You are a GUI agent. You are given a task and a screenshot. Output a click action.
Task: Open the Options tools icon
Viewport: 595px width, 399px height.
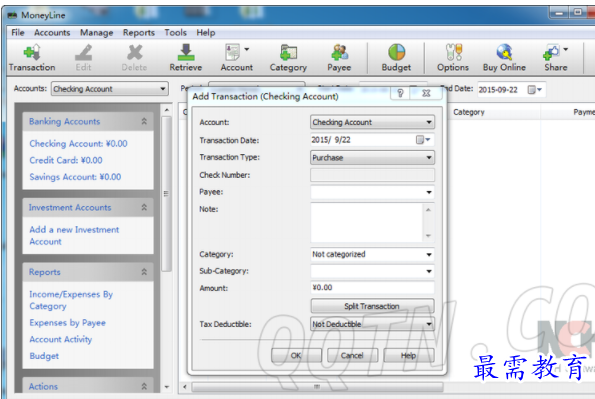click(453, 53)
